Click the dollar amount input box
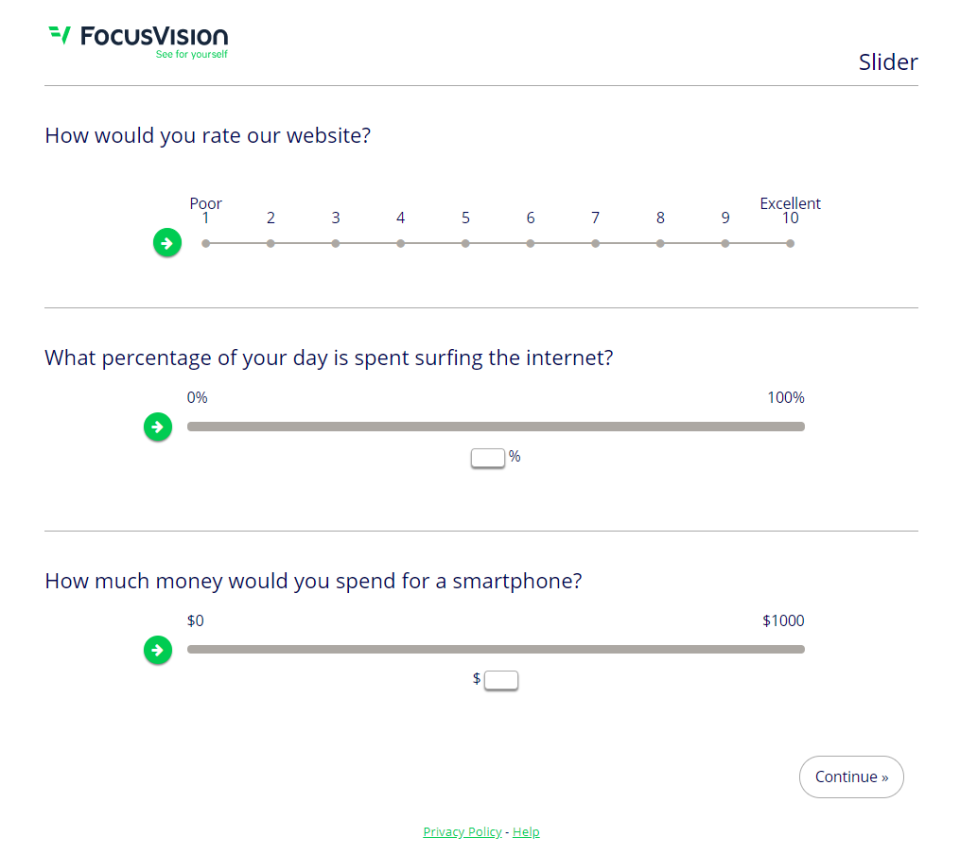The width and height of the screenshot is (960, 855). pyautogui.click(x=501, y=681)
